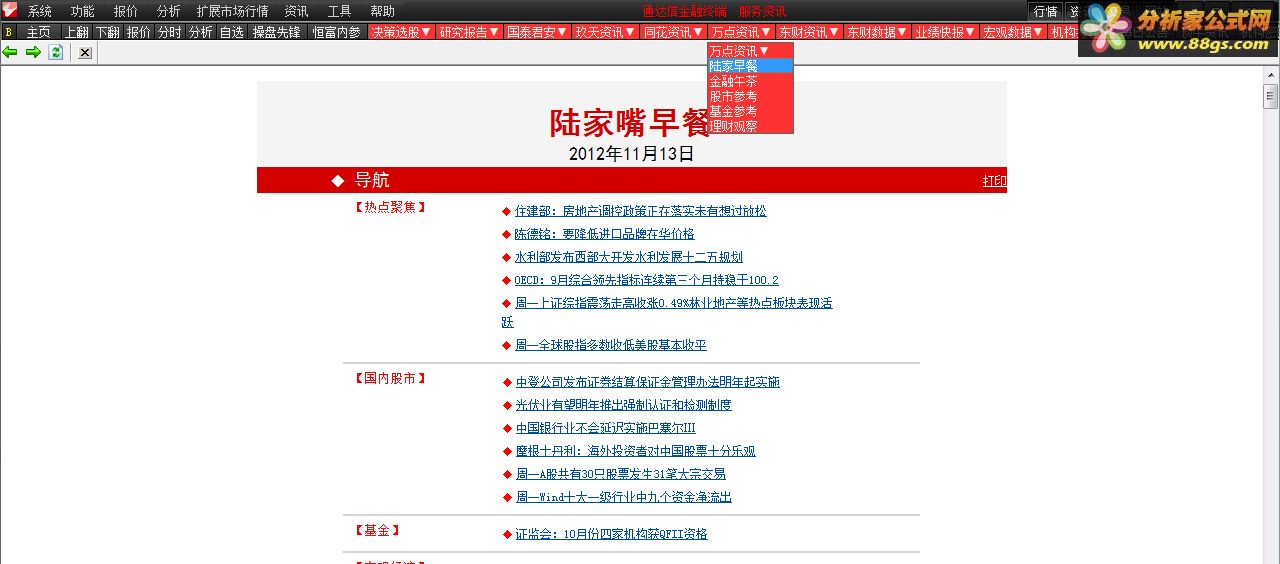Click the 【基金】 section heading
Screen dimensions: 1280x564
tap(377, 530)
